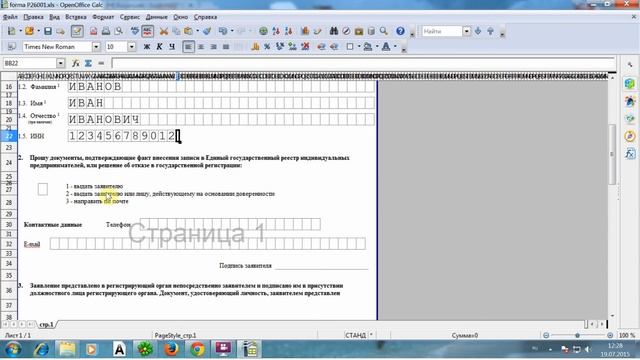Align text left
The image size is (640, 360).
pyautogui.click(x=188, y=47)
